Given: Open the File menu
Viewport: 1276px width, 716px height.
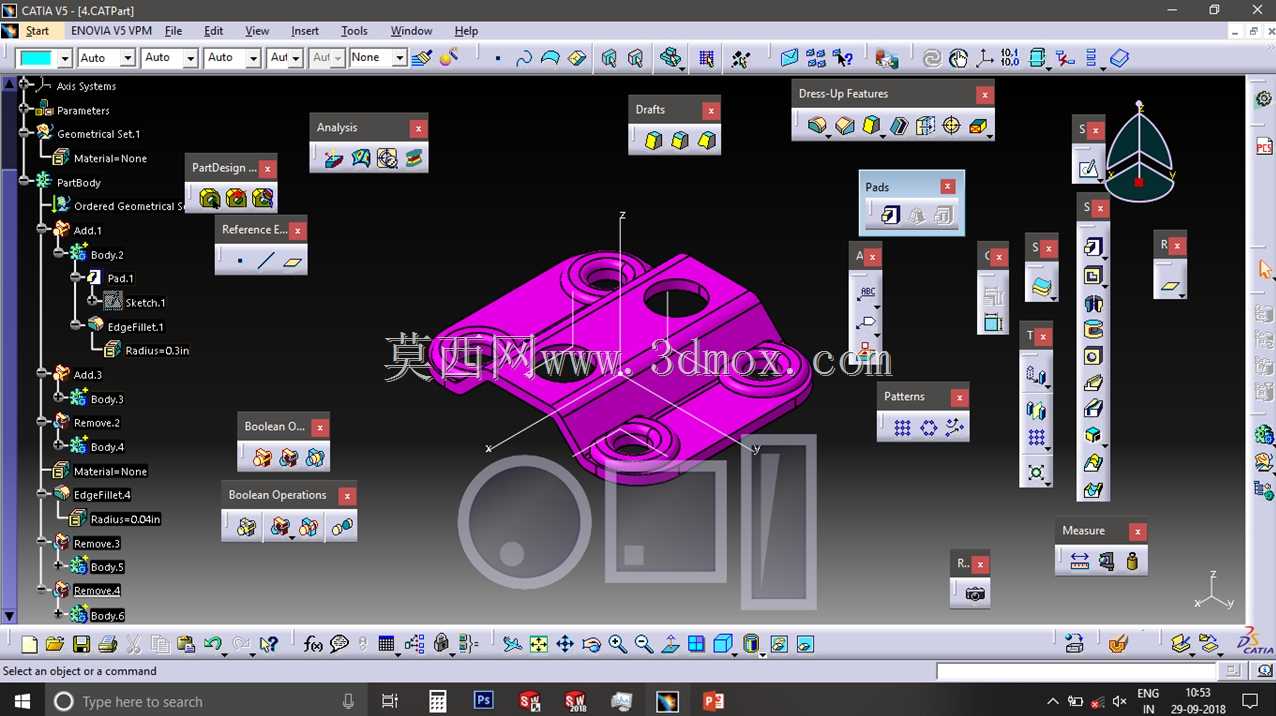Looking at the screenshot, I should [173, 31].
